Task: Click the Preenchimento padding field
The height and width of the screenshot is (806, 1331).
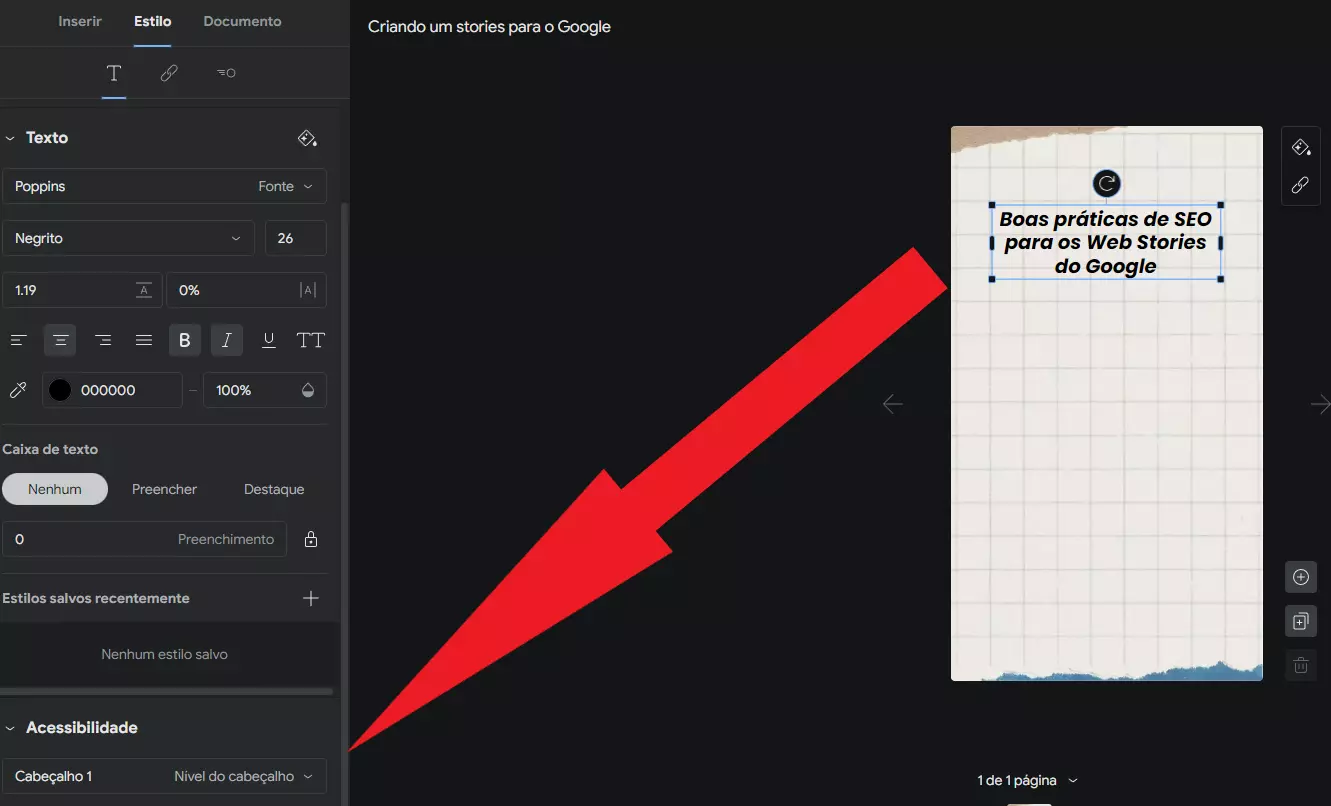Action: pyautogui.click(x=144, y=539)
